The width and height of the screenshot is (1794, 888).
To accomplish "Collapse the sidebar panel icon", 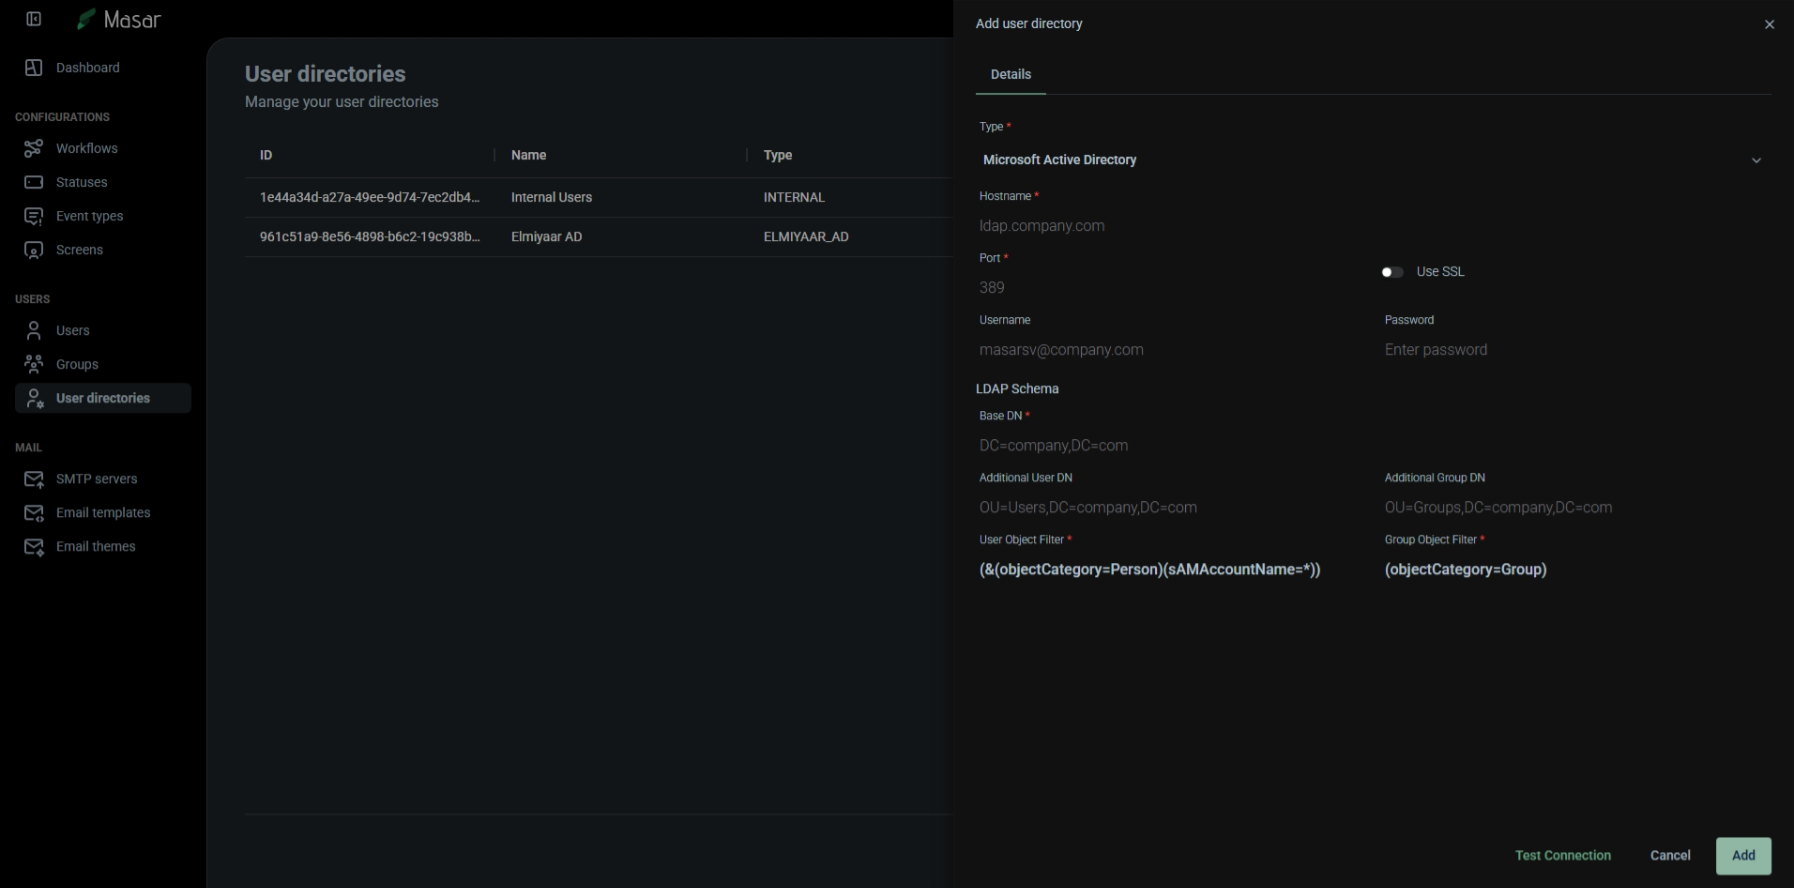I will [x=33, y=19].
